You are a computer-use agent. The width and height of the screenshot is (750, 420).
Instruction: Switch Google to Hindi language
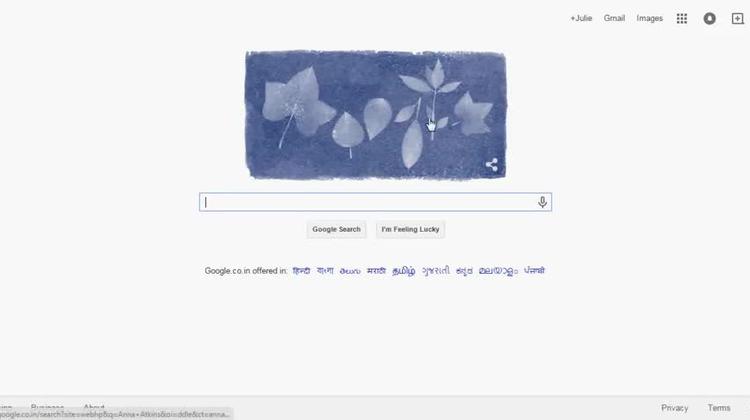[301, 271]
